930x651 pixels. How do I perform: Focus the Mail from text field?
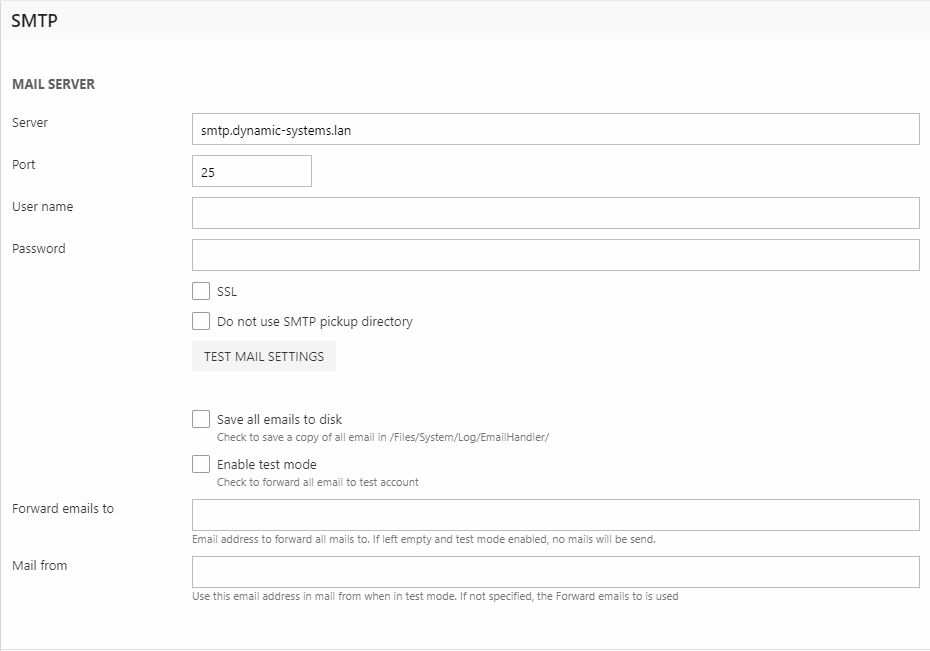[x=555, y=572]
